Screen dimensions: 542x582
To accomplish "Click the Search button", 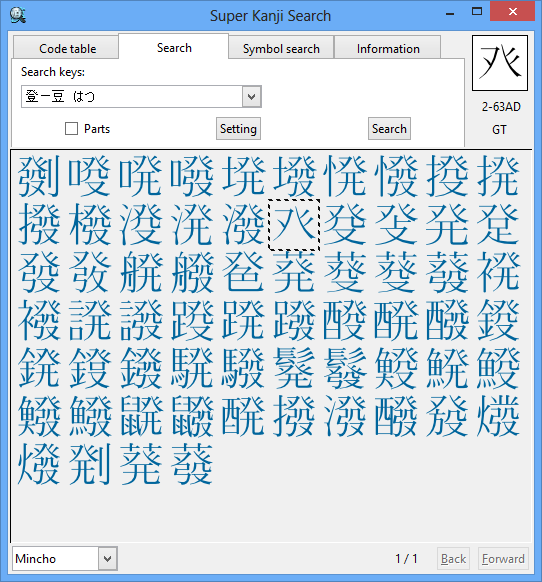I will (x=389, y=129).
